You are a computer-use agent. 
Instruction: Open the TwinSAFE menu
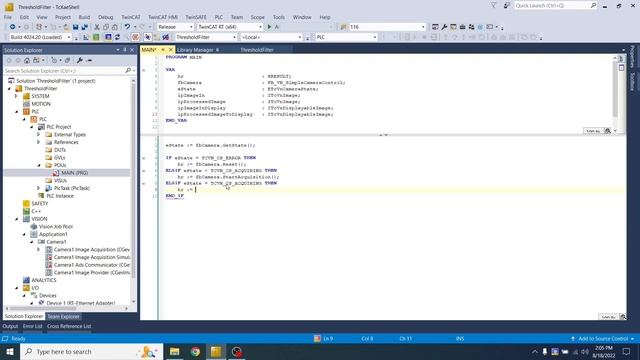click(196, 17)
